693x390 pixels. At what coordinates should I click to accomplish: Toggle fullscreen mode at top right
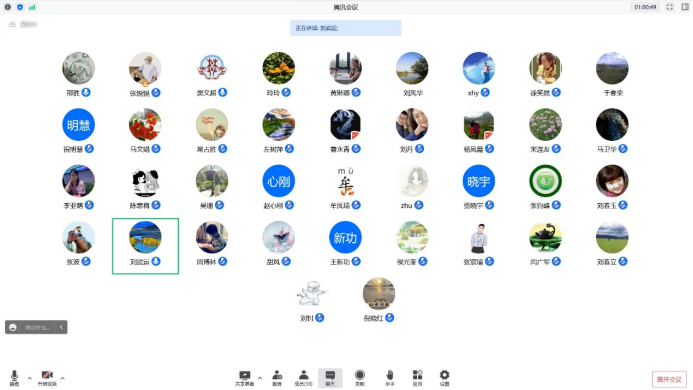[x=670, y=7]
